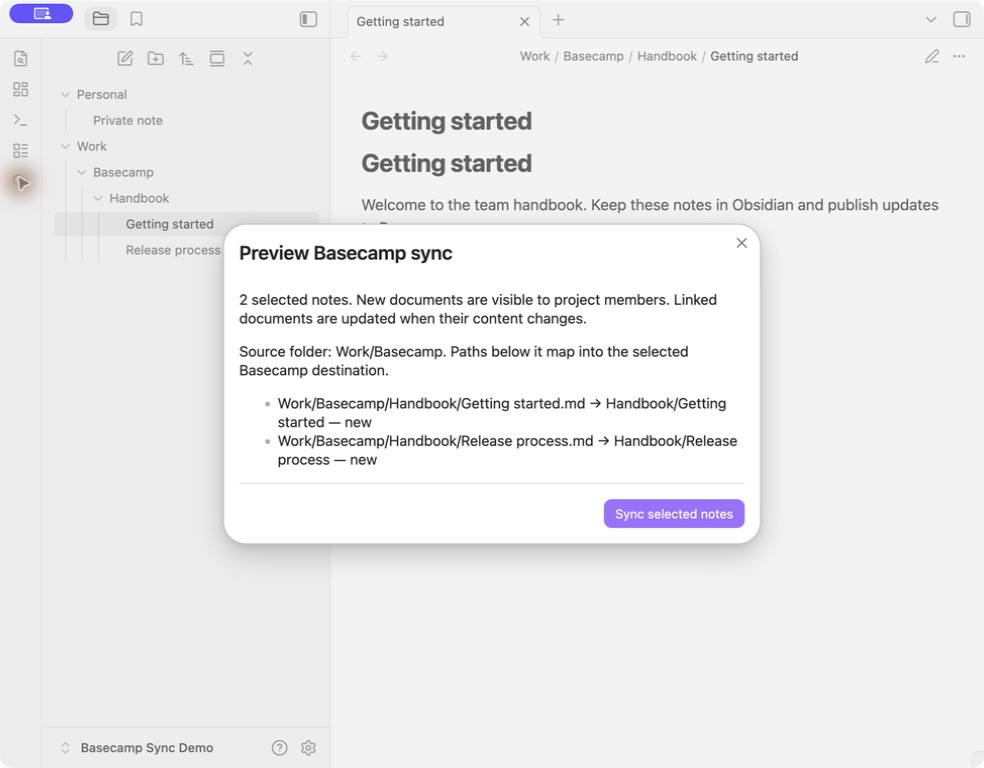
Task: Create a new note icon
Action: (125, 58)
